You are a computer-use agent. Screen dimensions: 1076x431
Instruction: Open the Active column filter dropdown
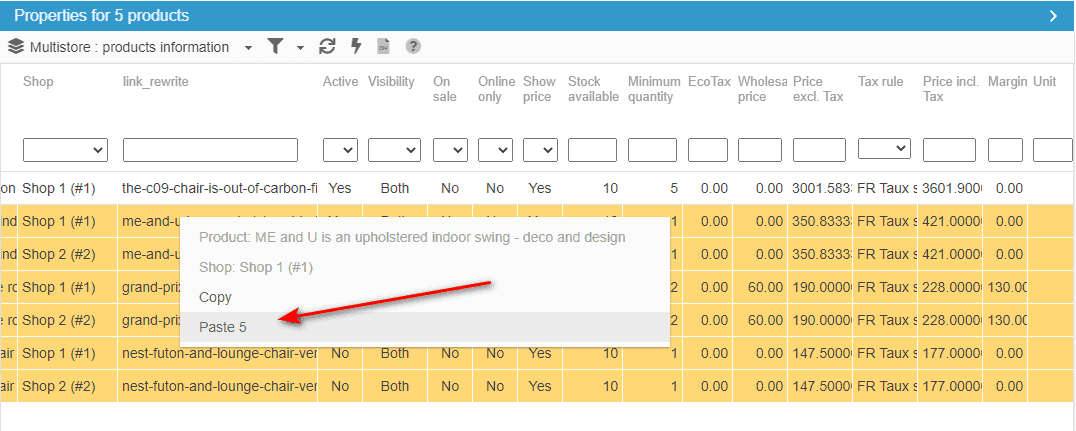340,150
